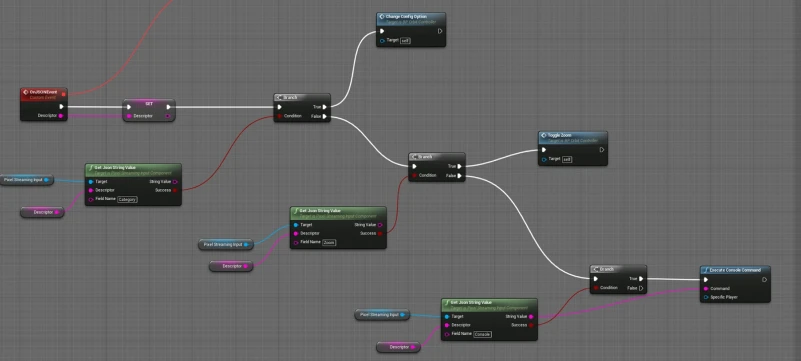
Task: Click the exec input pin of SET node
Action: pyautogui.click(x=129, y=107)
